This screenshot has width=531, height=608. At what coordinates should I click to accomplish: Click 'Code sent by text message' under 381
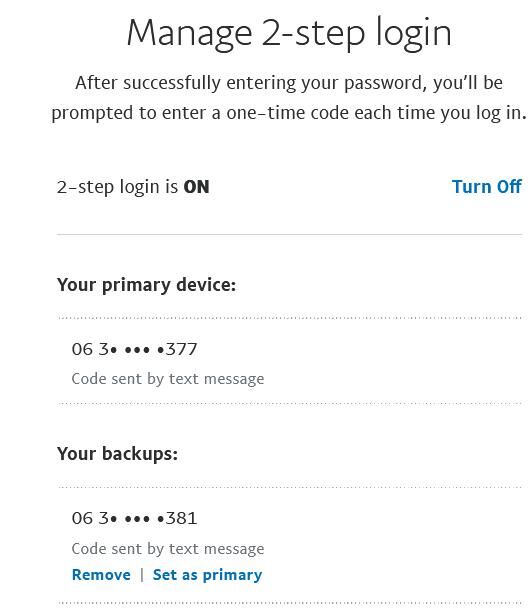[x=168, y=549]
